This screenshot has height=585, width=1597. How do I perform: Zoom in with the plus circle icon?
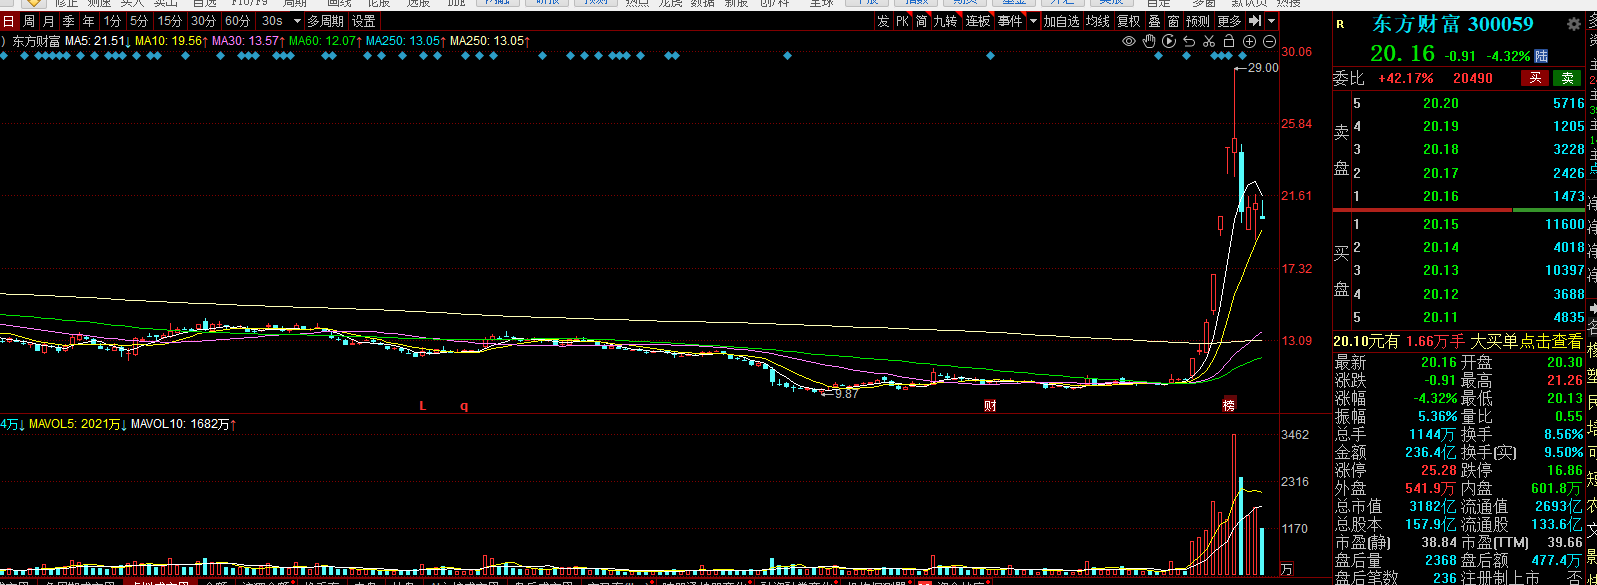[1249, 41]
